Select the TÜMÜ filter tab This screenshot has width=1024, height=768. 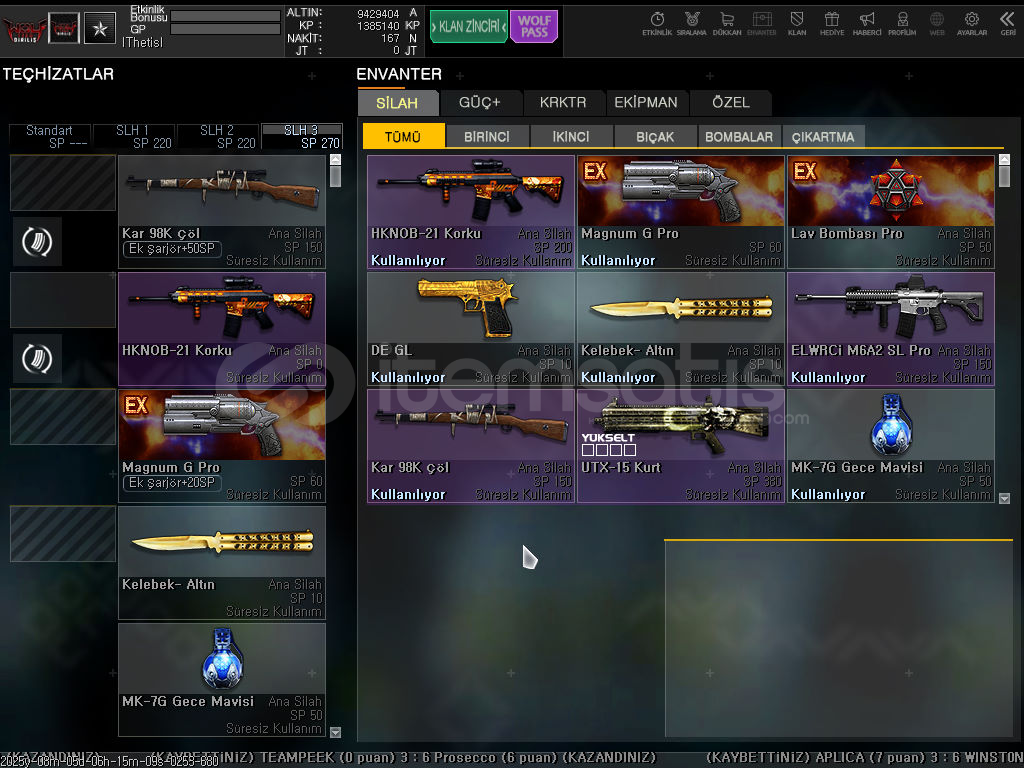(x=403, y=136)
